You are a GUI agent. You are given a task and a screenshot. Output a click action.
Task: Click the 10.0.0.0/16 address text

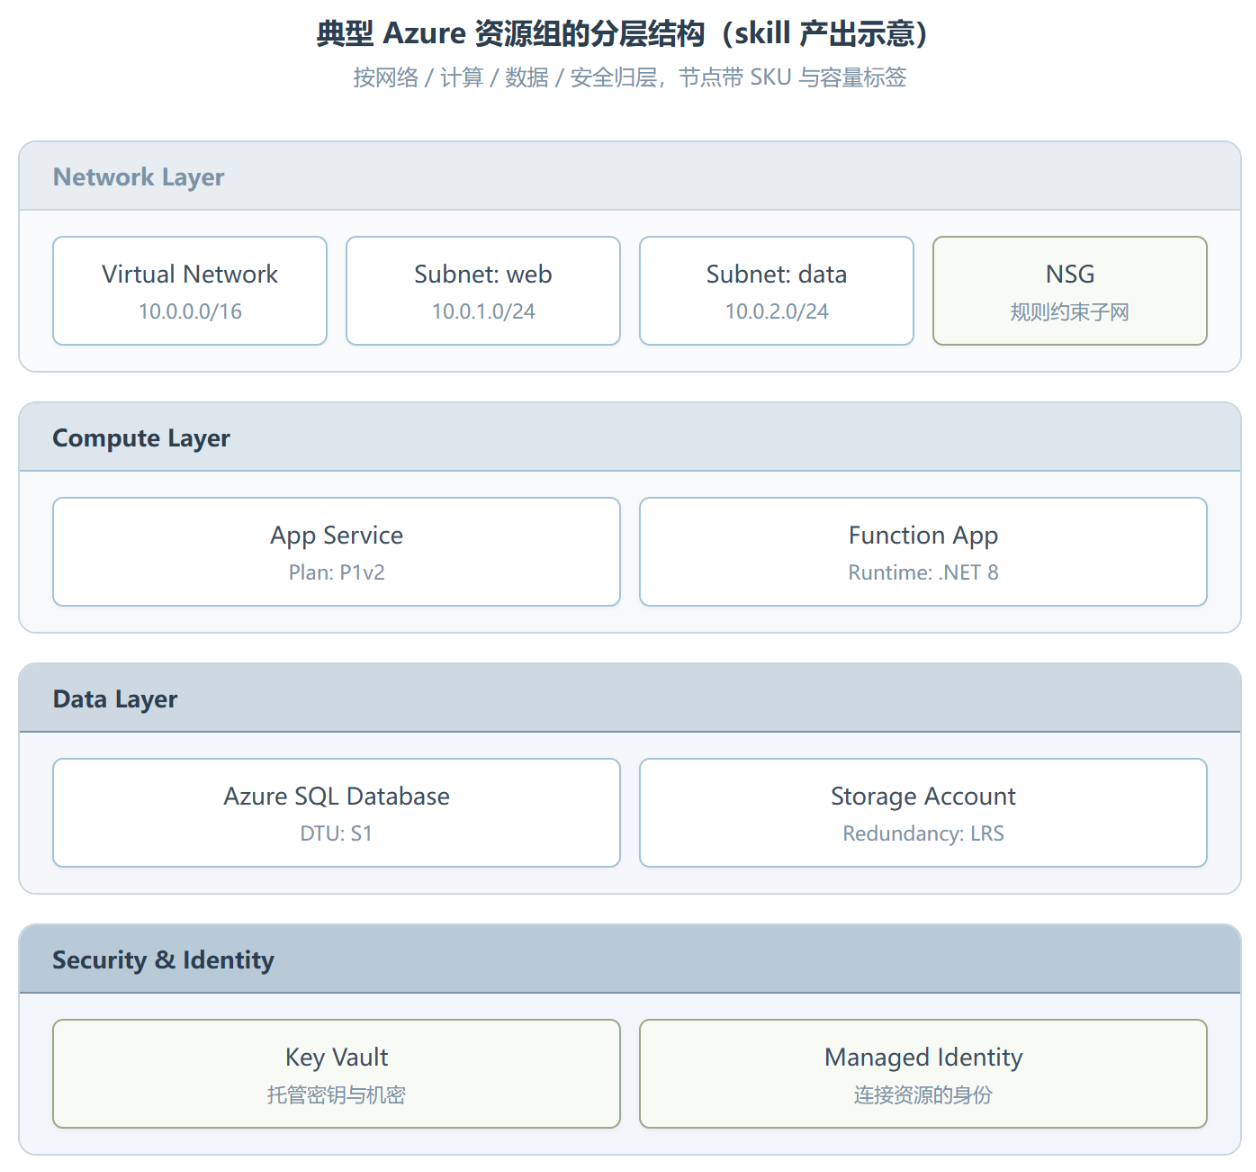pyautogui.click(x=190, y=312)
